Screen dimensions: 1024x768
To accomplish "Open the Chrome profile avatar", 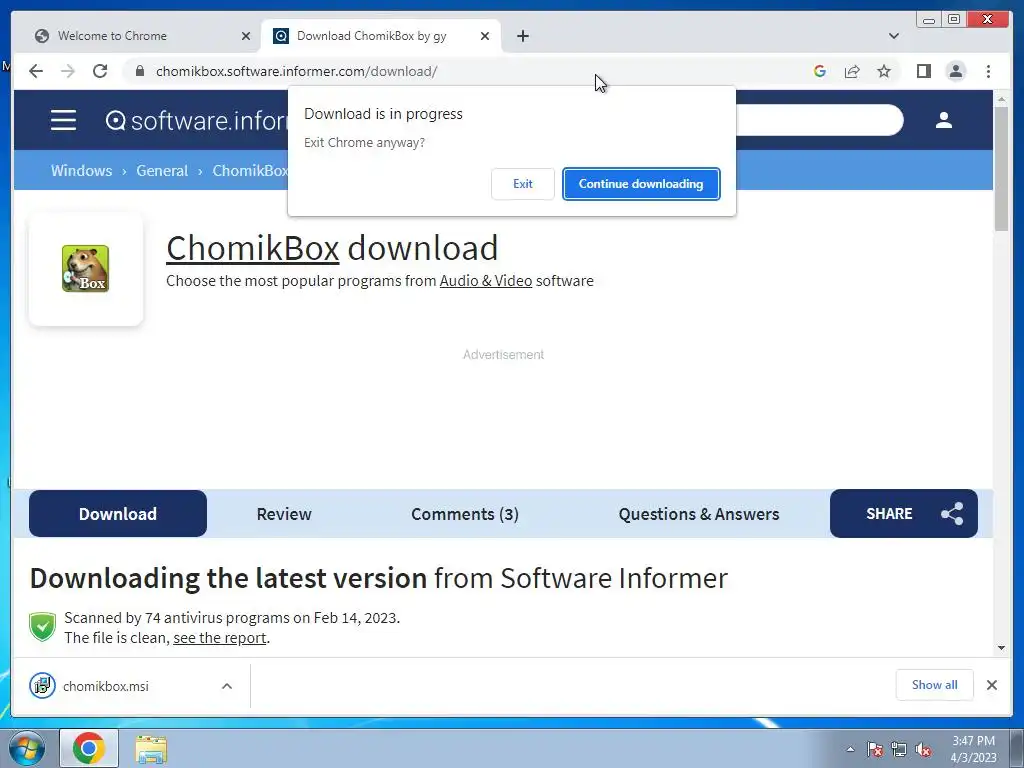I will pyautogui.click(x=956, y=71).
